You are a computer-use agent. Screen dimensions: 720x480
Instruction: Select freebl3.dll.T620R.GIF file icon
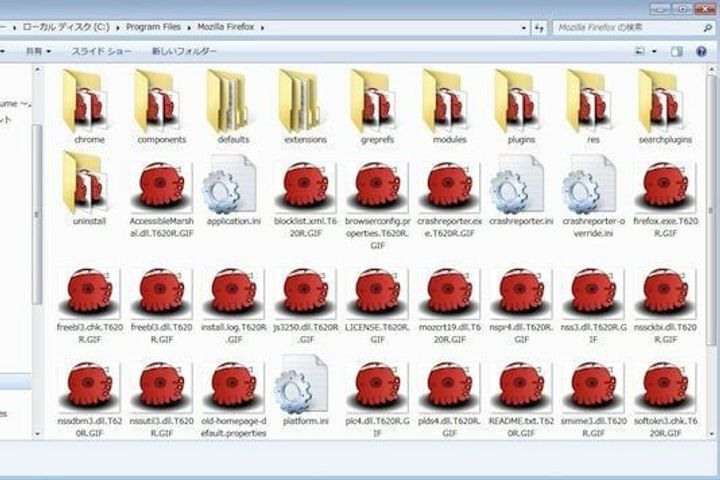[x=161, y=293]
